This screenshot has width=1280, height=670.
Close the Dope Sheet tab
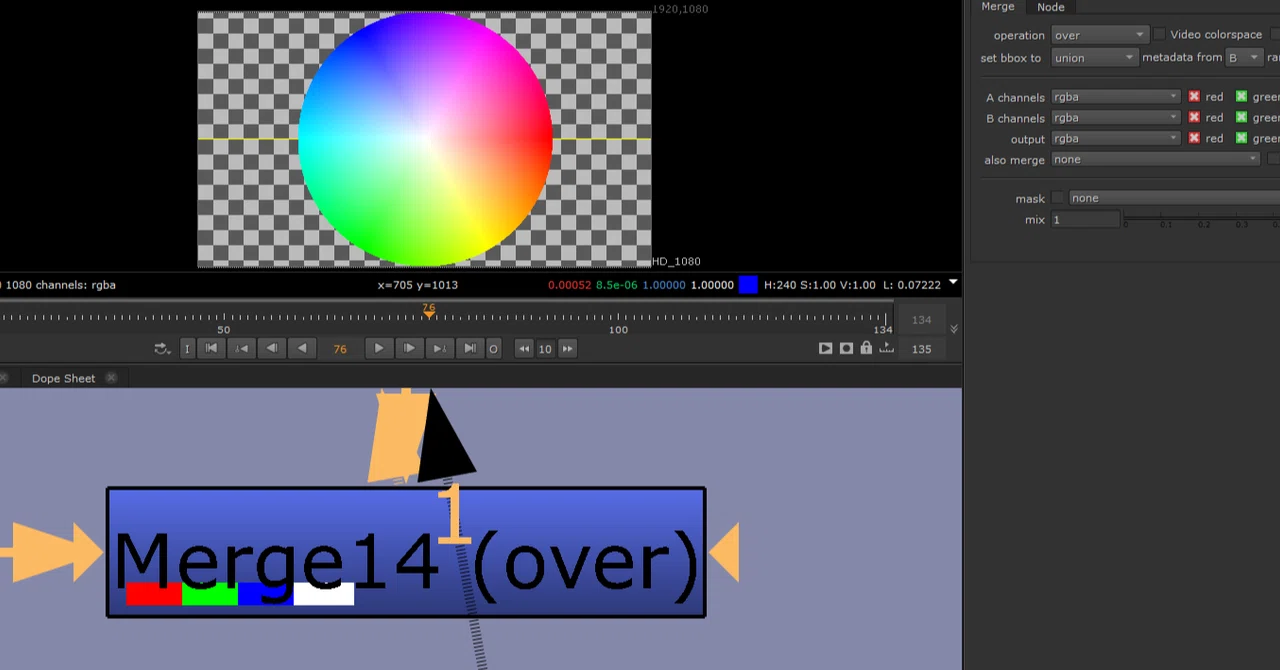pos(111,378)
